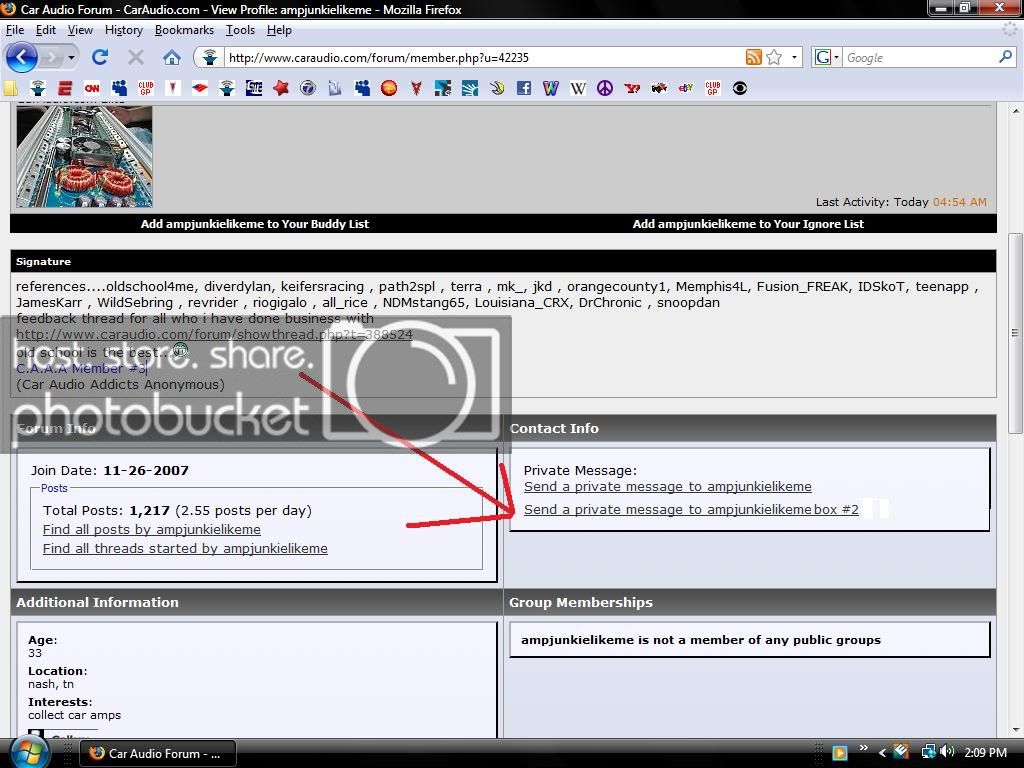Open the Help menu
The height and width of the screenshot is (768, 1024).
280,30
